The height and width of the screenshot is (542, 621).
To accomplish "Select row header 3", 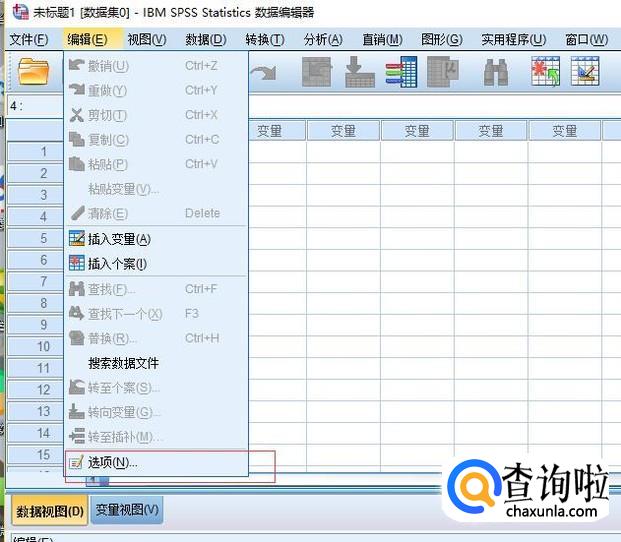I will pos(36,195).
